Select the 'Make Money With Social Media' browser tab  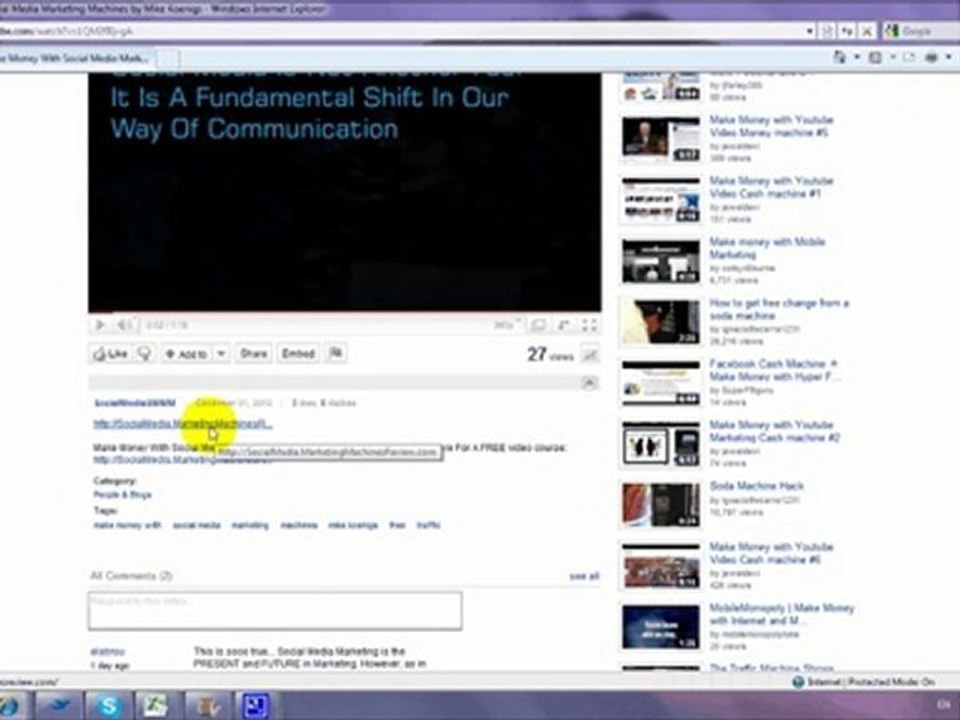(75, 59)
